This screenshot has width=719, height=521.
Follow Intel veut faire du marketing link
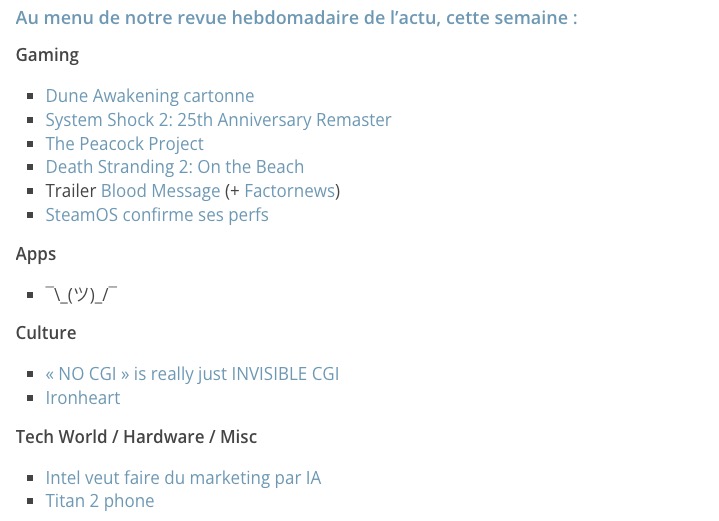point(183,478)
